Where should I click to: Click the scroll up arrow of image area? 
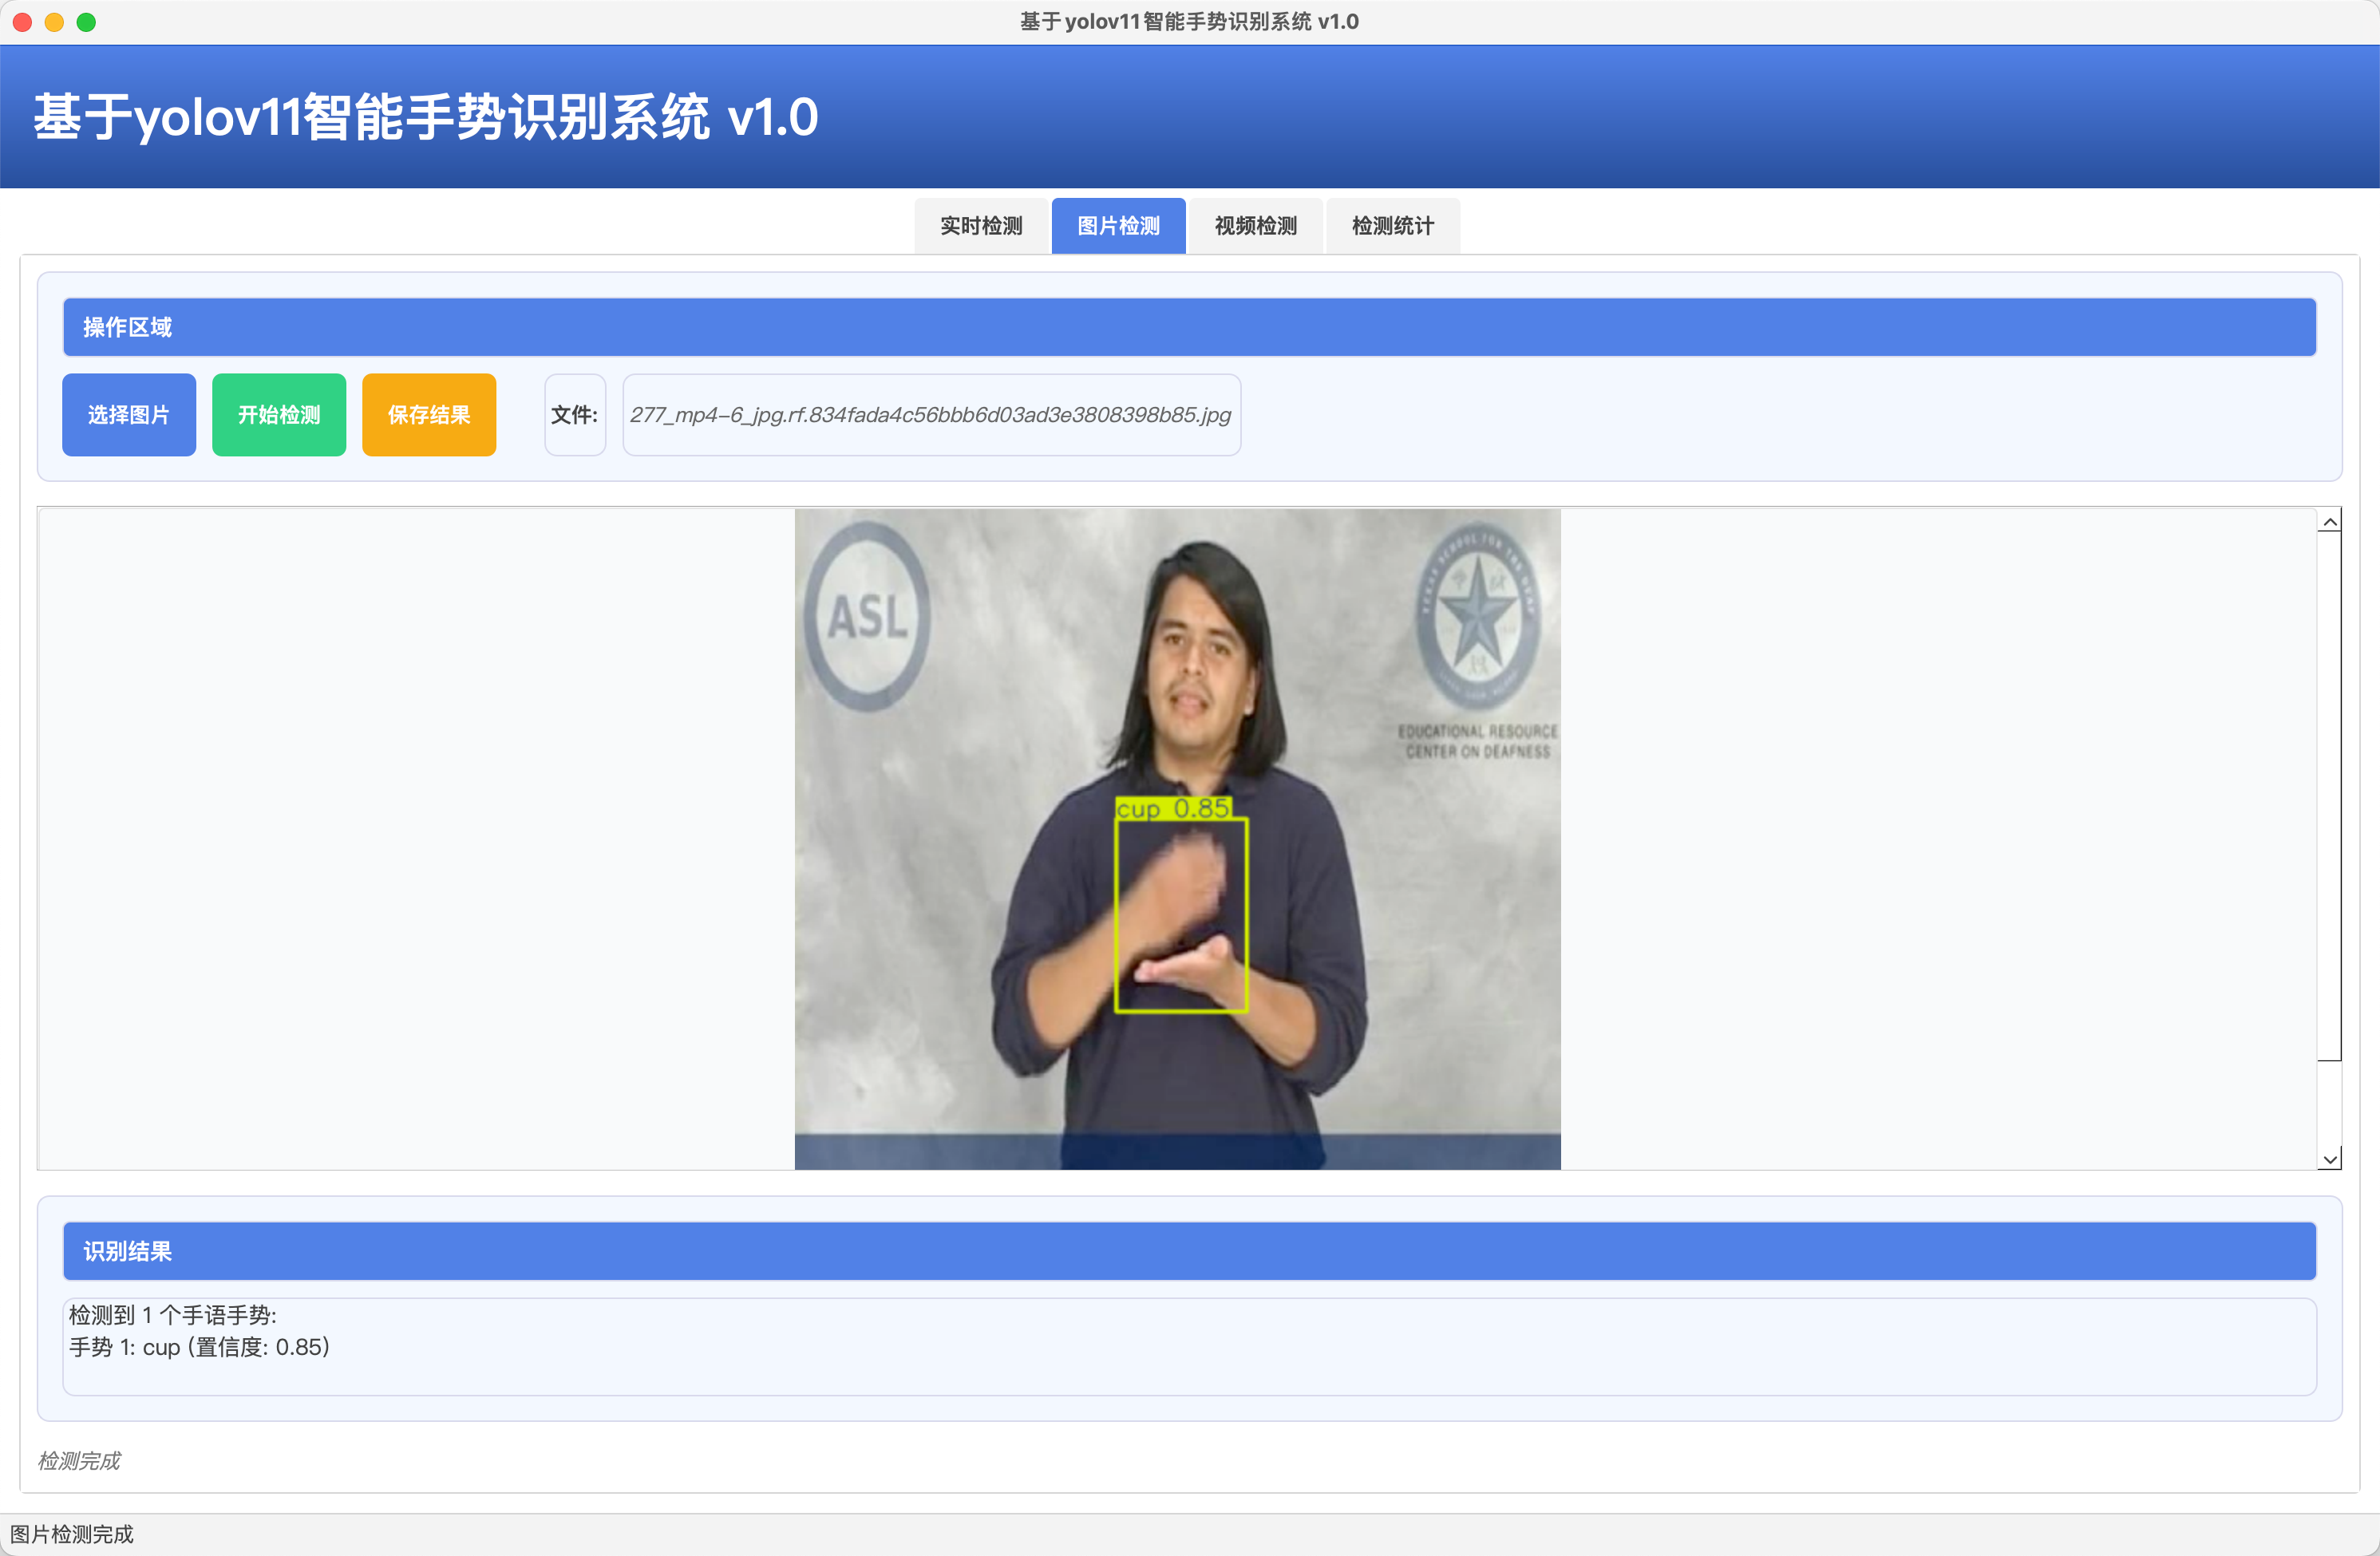(2329, 522)
